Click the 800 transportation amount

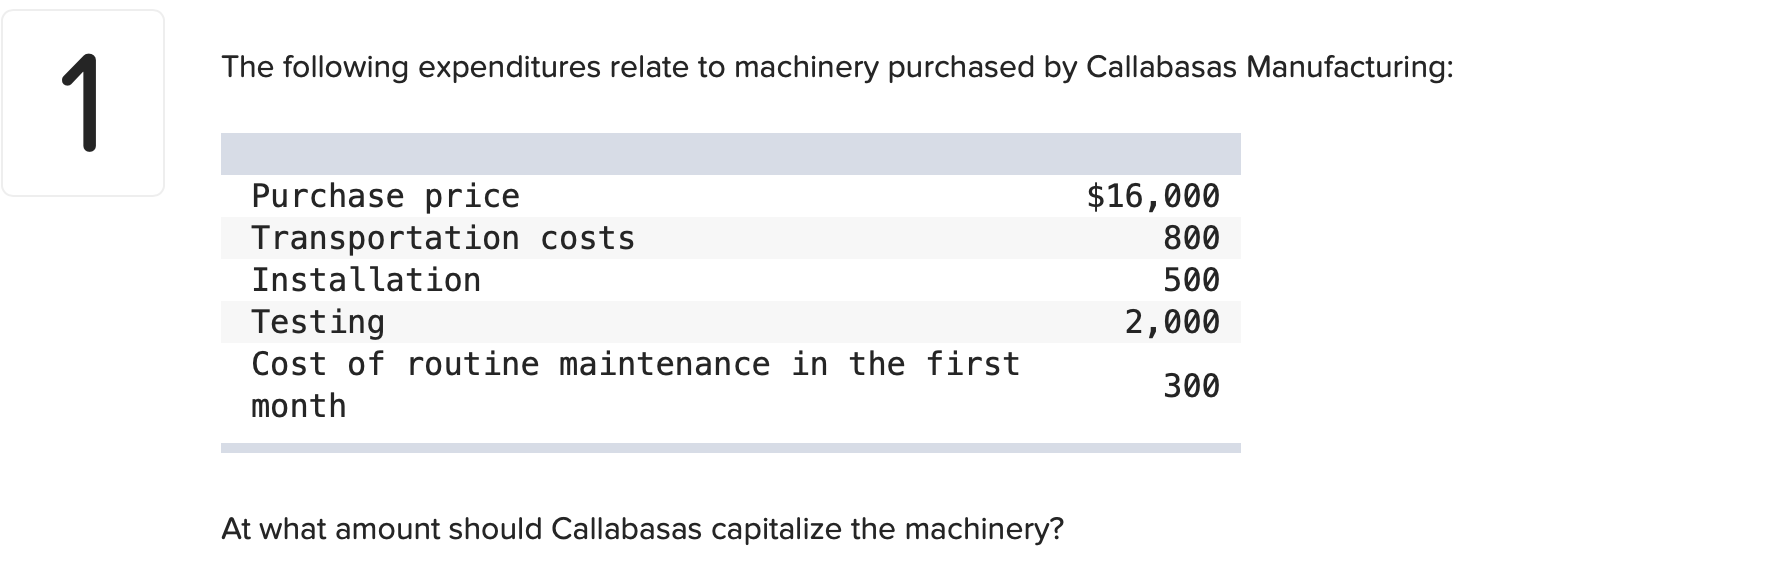point(1191,238)
